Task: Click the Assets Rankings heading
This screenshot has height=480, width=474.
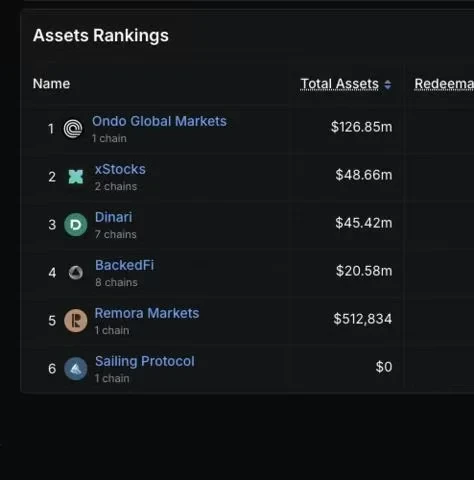Action: [101, 36]
